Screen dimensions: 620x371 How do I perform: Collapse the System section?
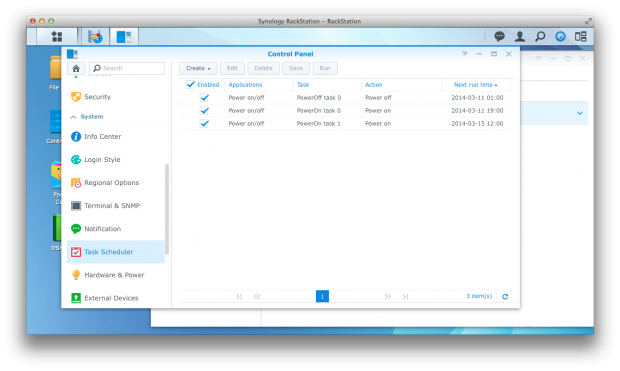[x=73, y=117]
